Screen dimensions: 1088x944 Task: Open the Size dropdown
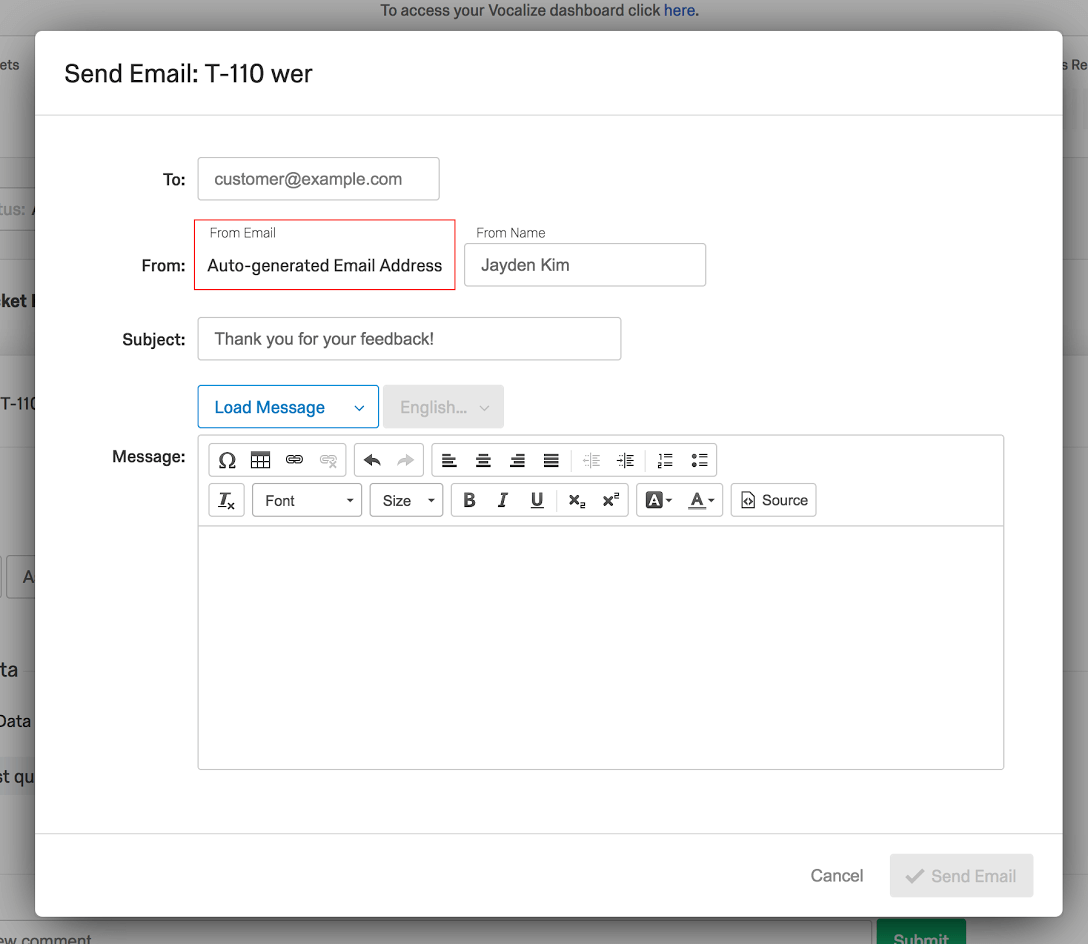tap(407, 500)
